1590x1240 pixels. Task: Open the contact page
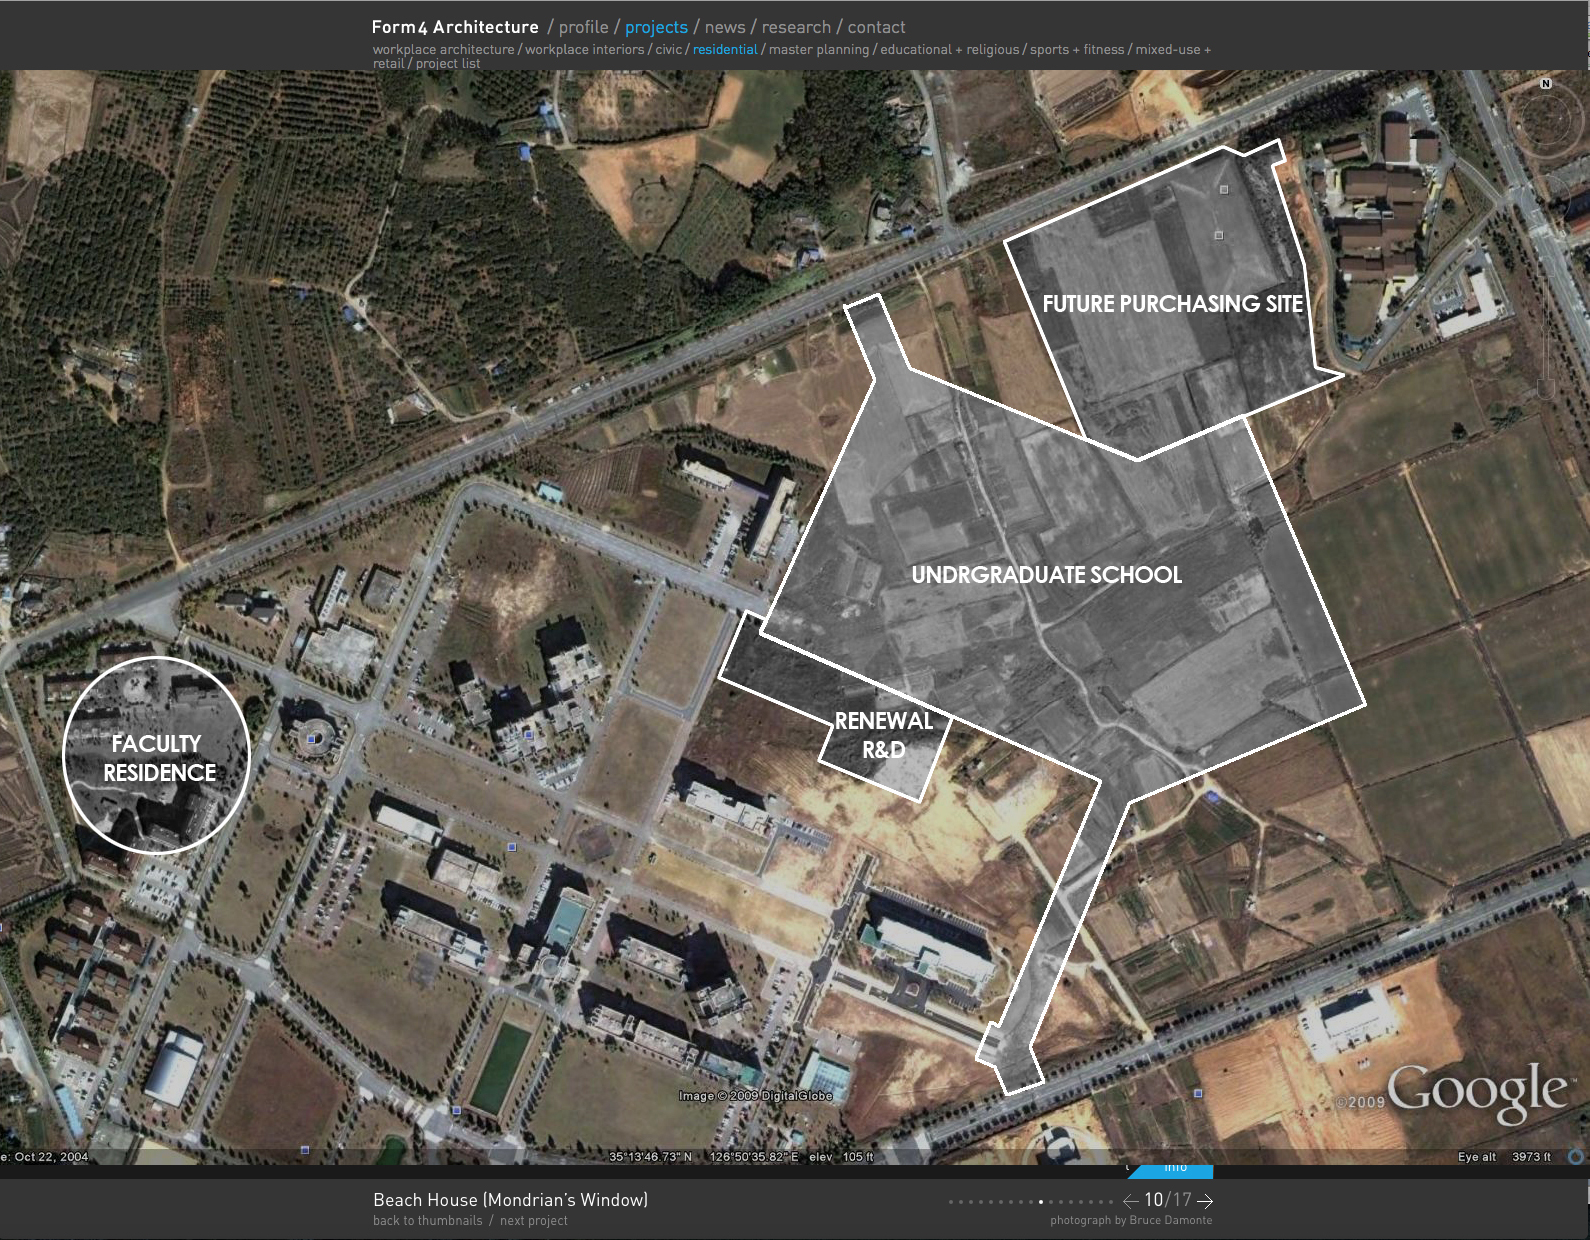[x=876, y=27]
